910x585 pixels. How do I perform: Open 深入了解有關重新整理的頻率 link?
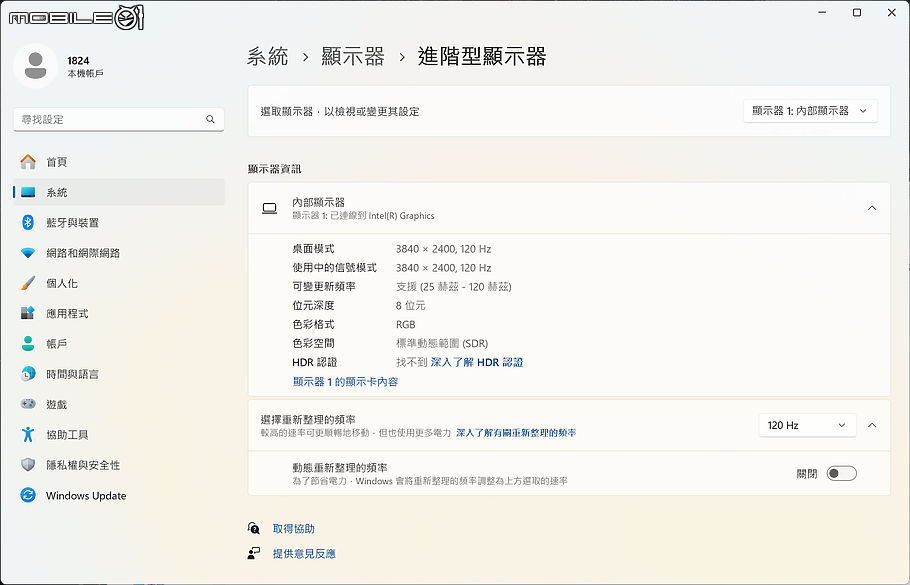516,433
